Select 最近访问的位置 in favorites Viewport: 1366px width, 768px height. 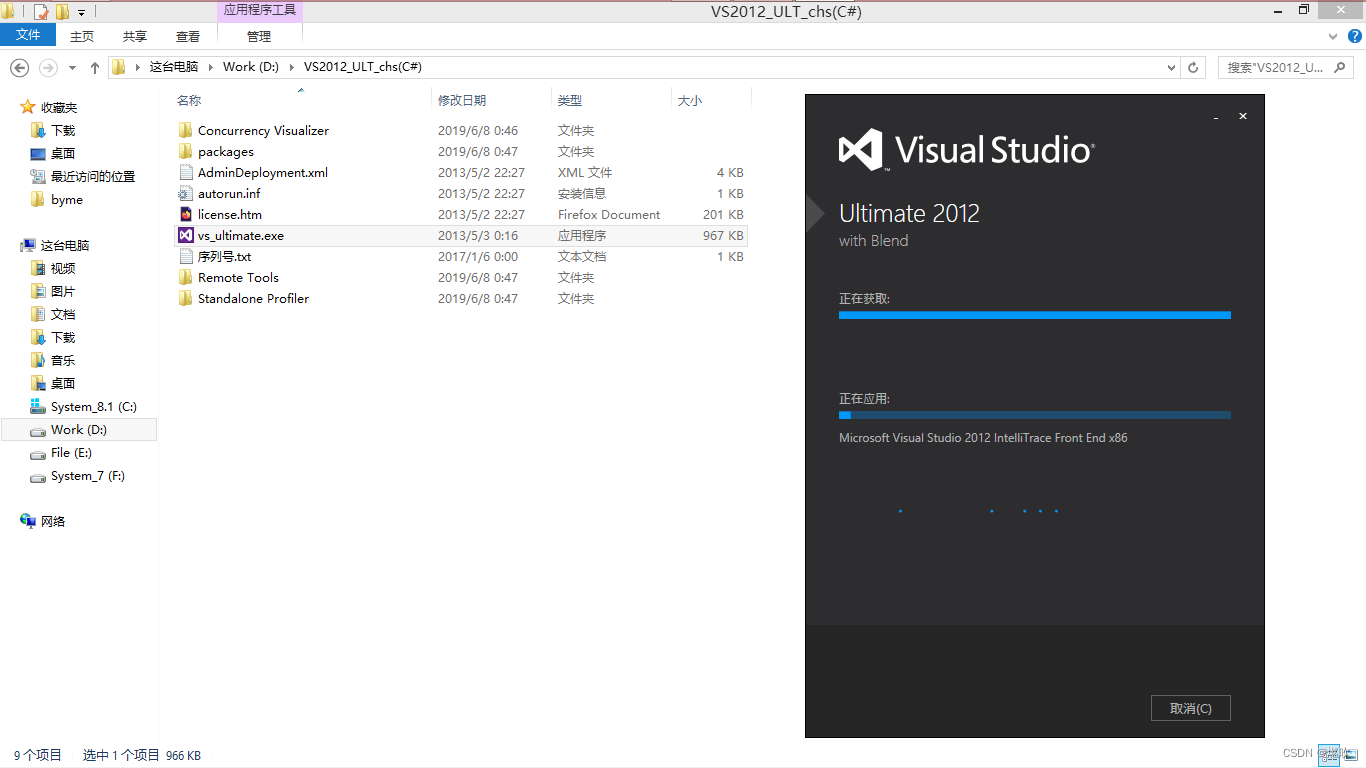click(x=93, y=176)
